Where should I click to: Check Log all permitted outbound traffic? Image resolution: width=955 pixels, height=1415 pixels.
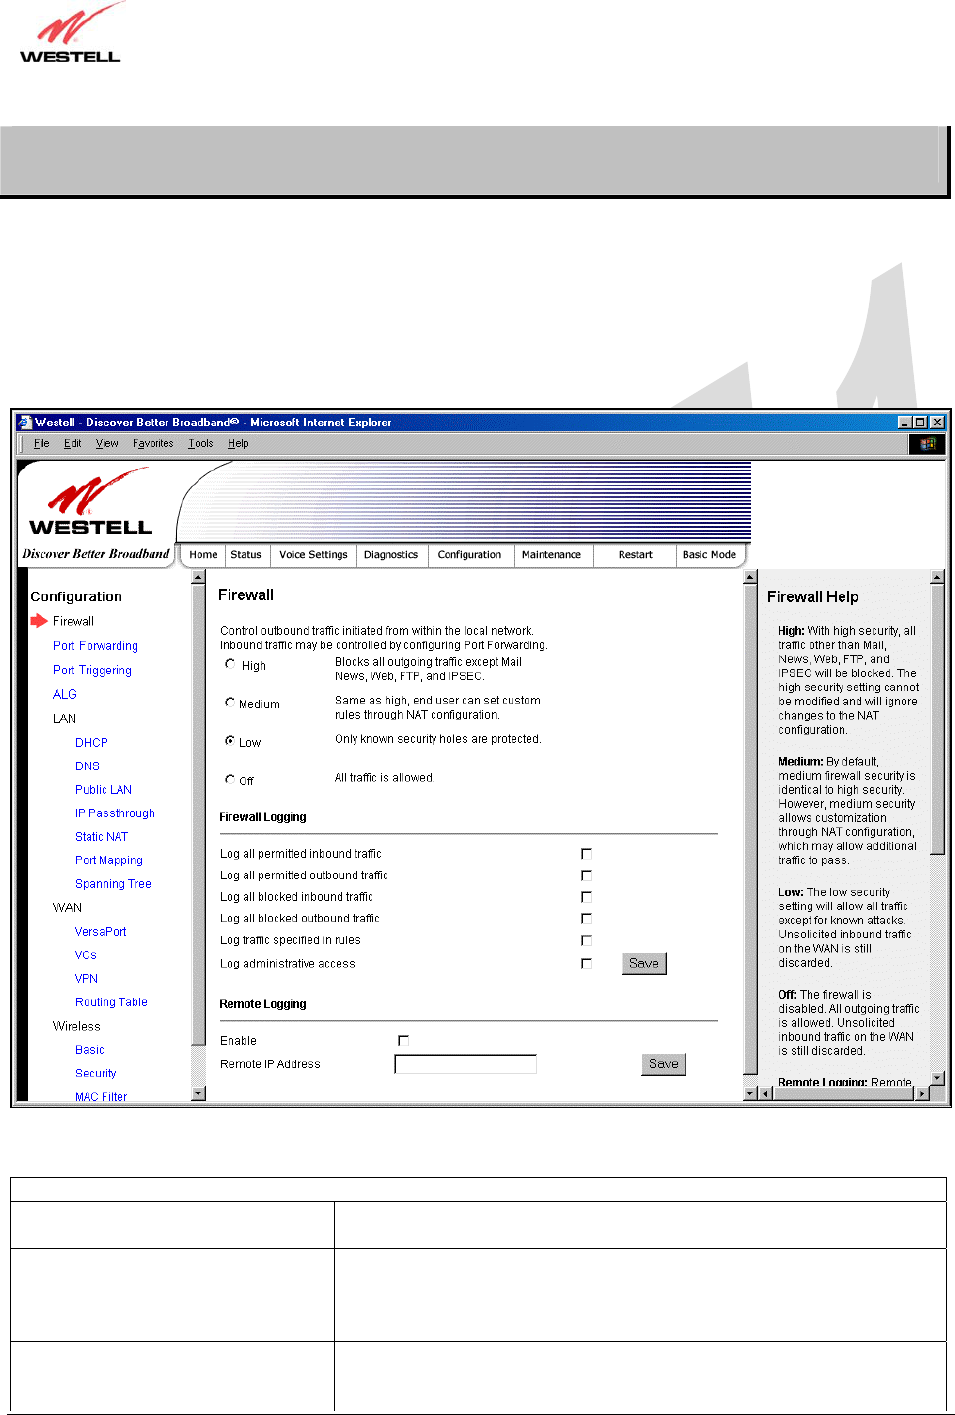586,876
